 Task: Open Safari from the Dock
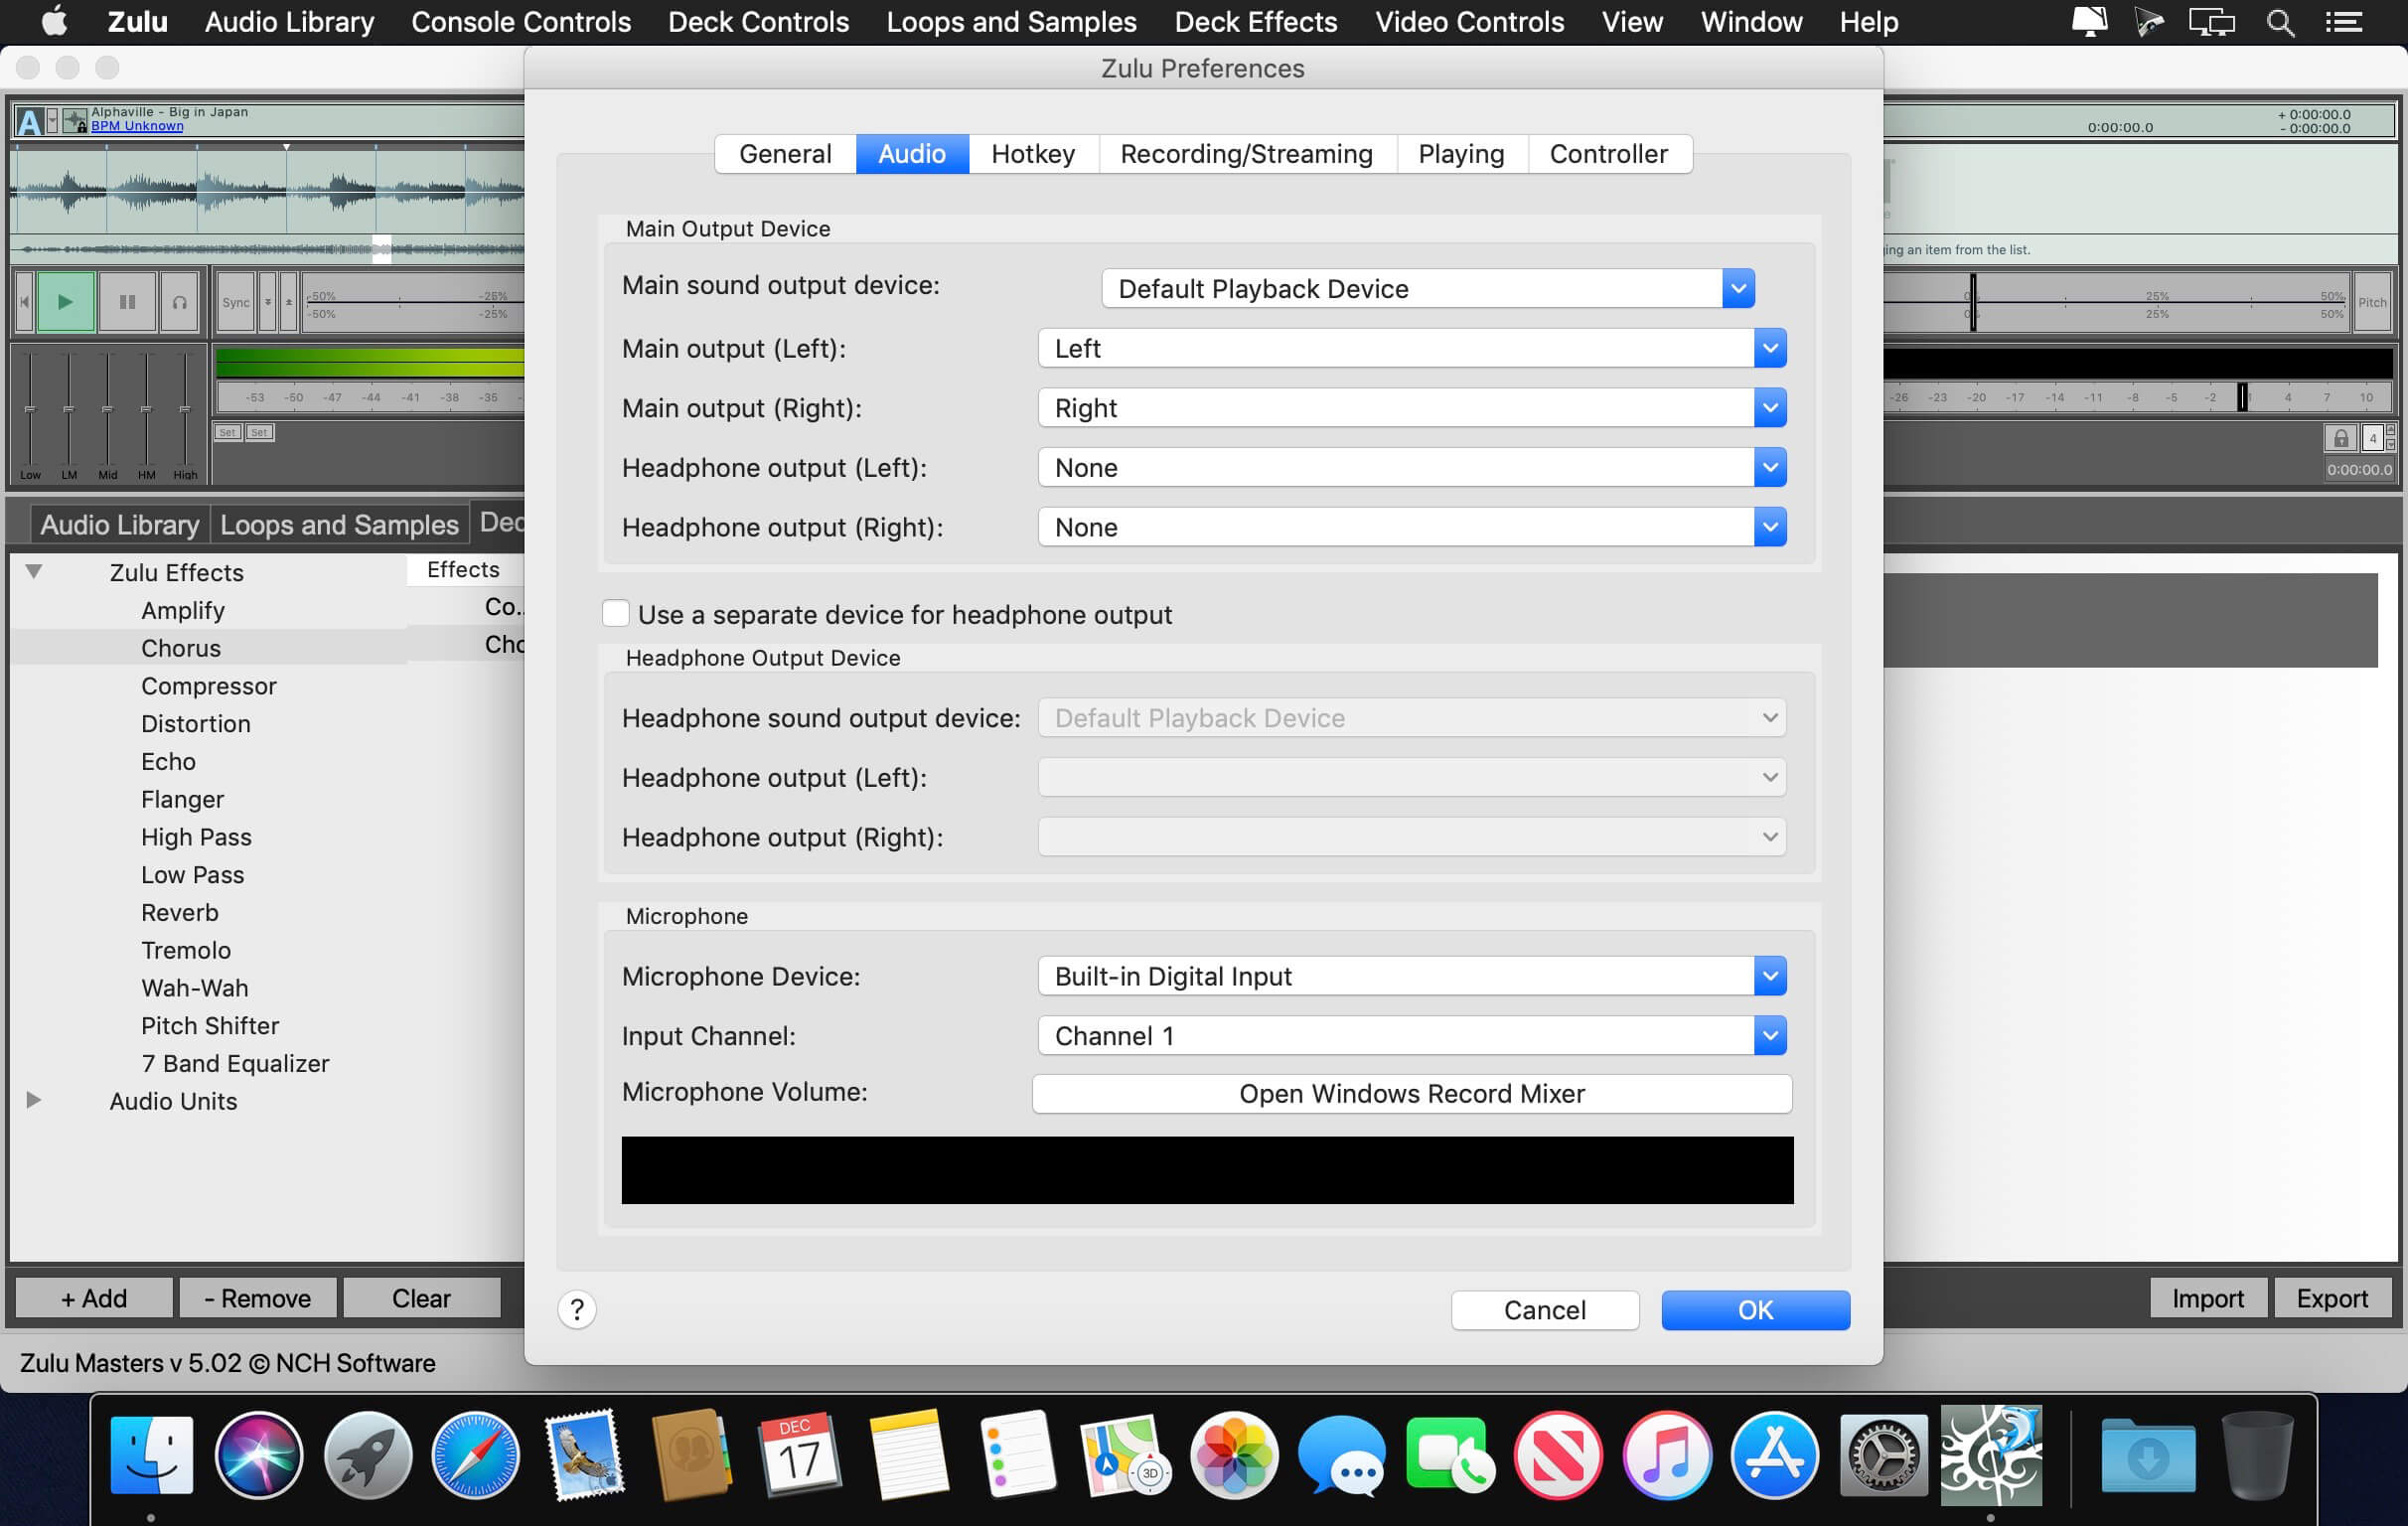coord(475,1454)
